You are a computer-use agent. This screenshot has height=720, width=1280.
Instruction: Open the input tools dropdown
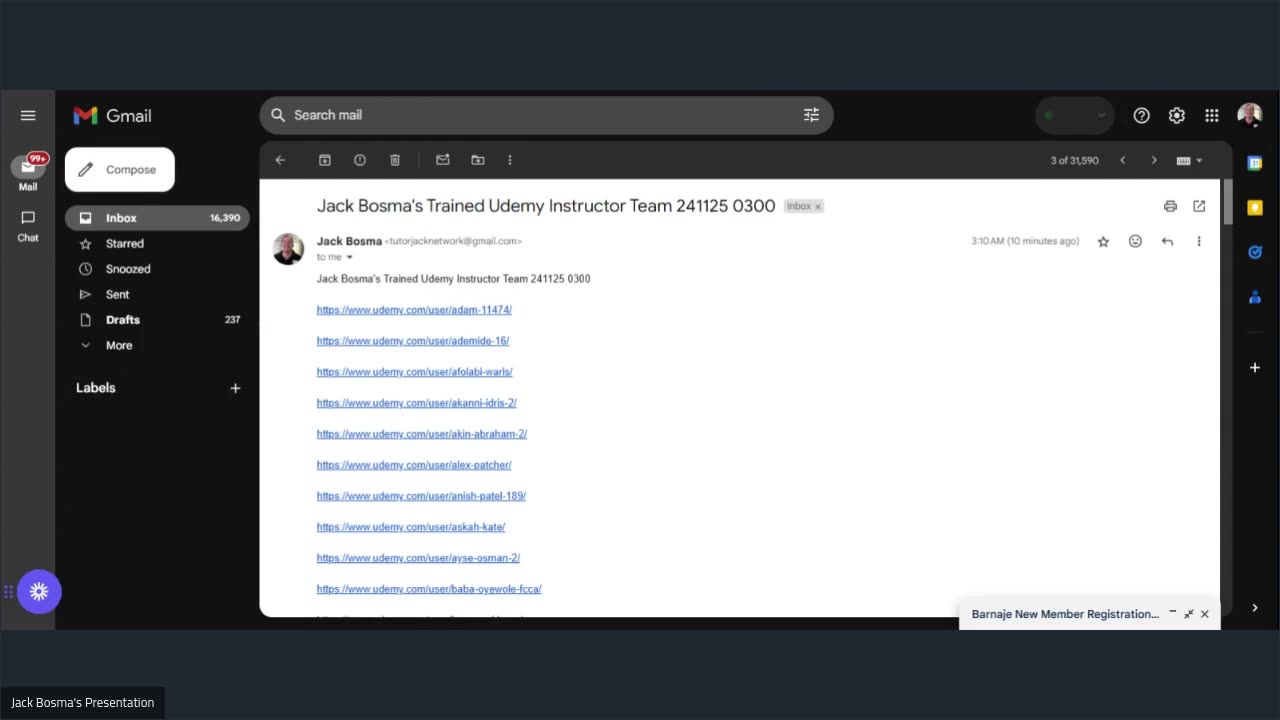(x=1189, y=160)
